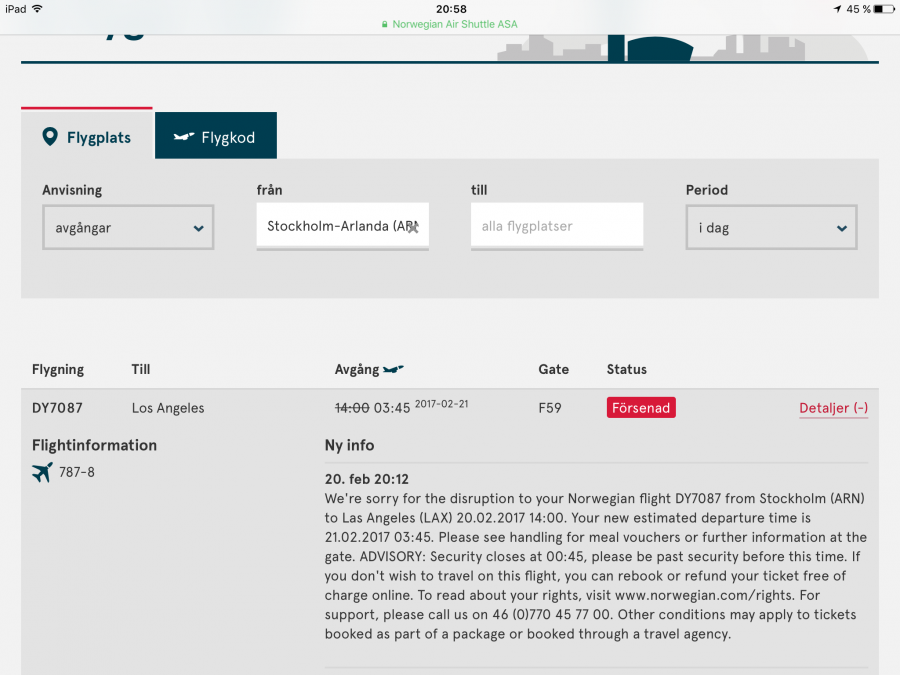
Task: Tap the green padlock security icon
Action: click(385, 24)
